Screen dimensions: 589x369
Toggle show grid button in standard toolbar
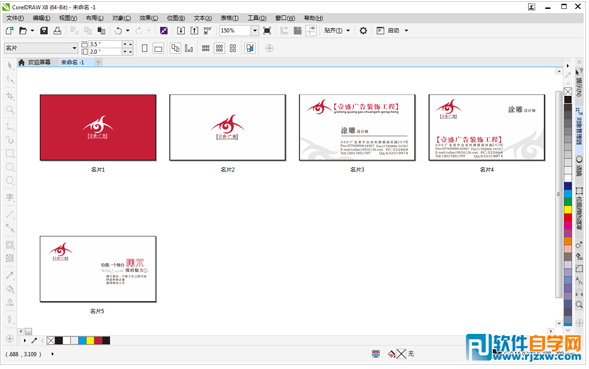(x=298, y=31)
